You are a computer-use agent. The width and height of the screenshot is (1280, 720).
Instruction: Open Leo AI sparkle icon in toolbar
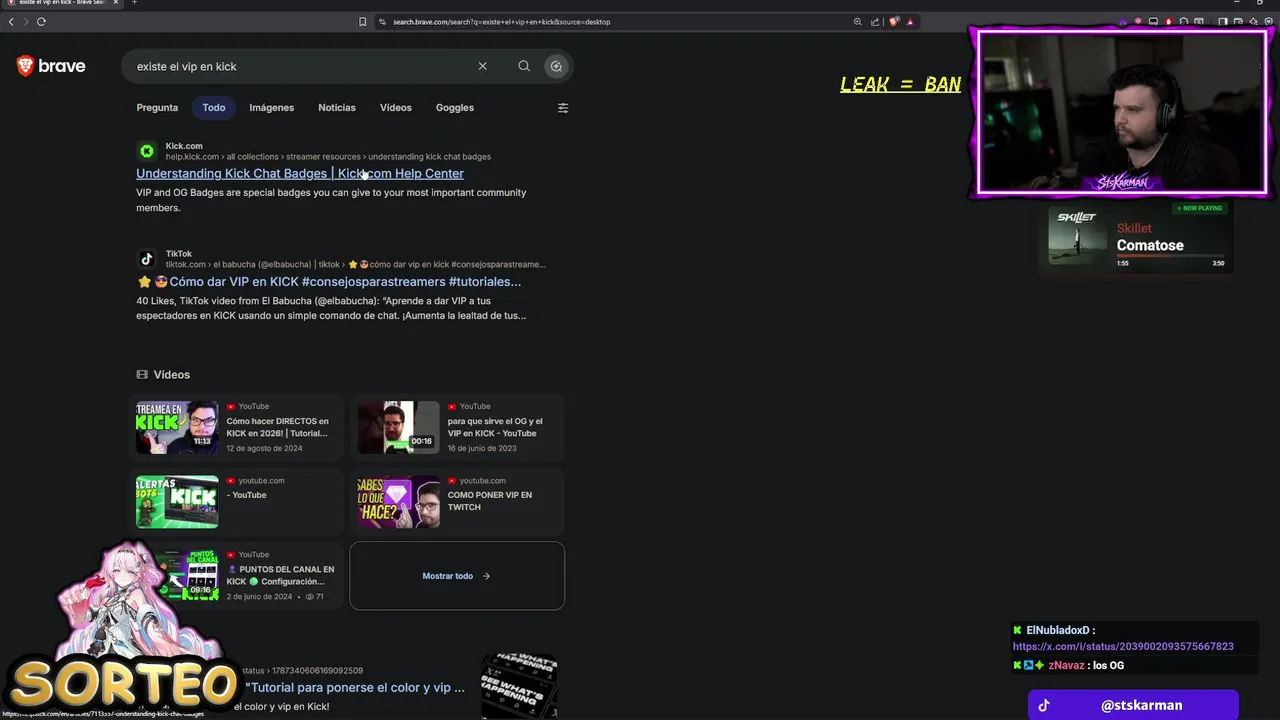(1253, 21)
